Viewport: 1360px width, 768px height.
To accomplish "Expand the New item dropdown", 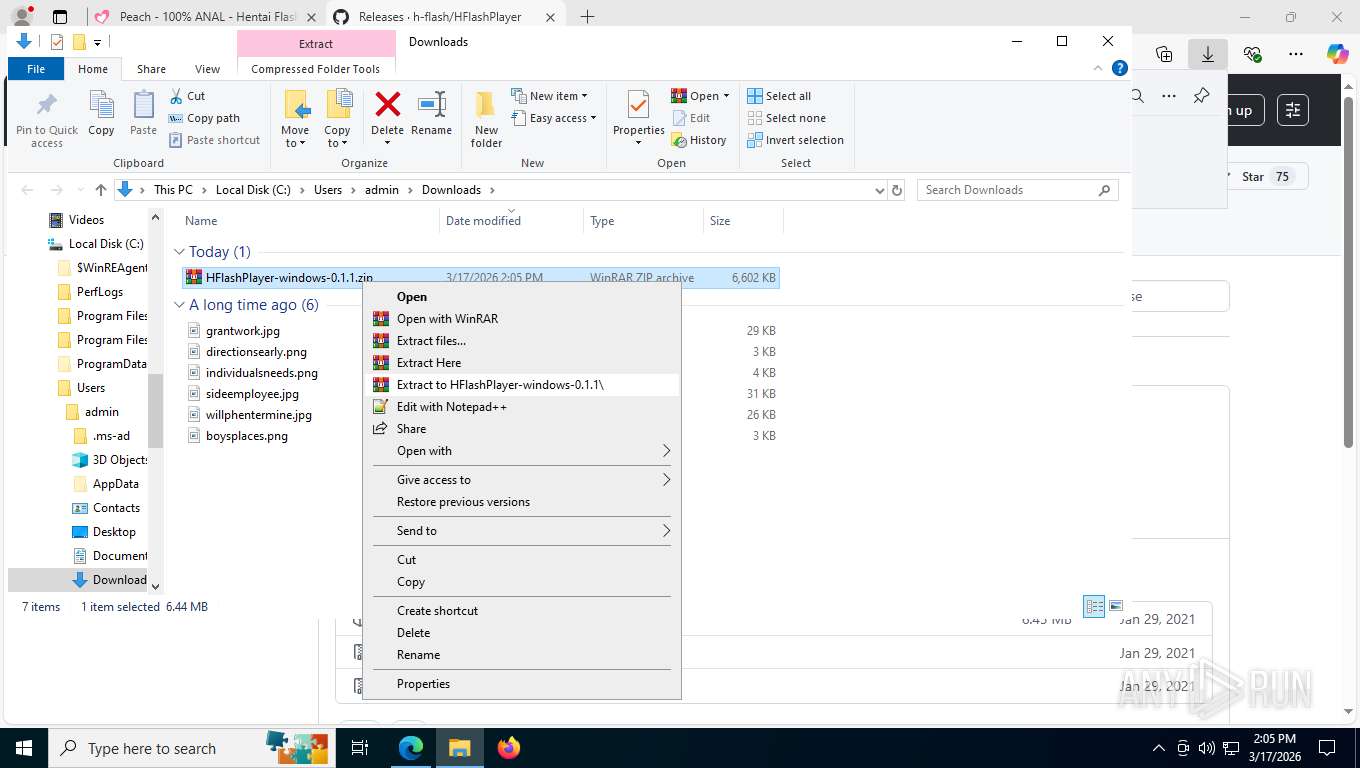I will pyautogui.click(x=549, y=96).
